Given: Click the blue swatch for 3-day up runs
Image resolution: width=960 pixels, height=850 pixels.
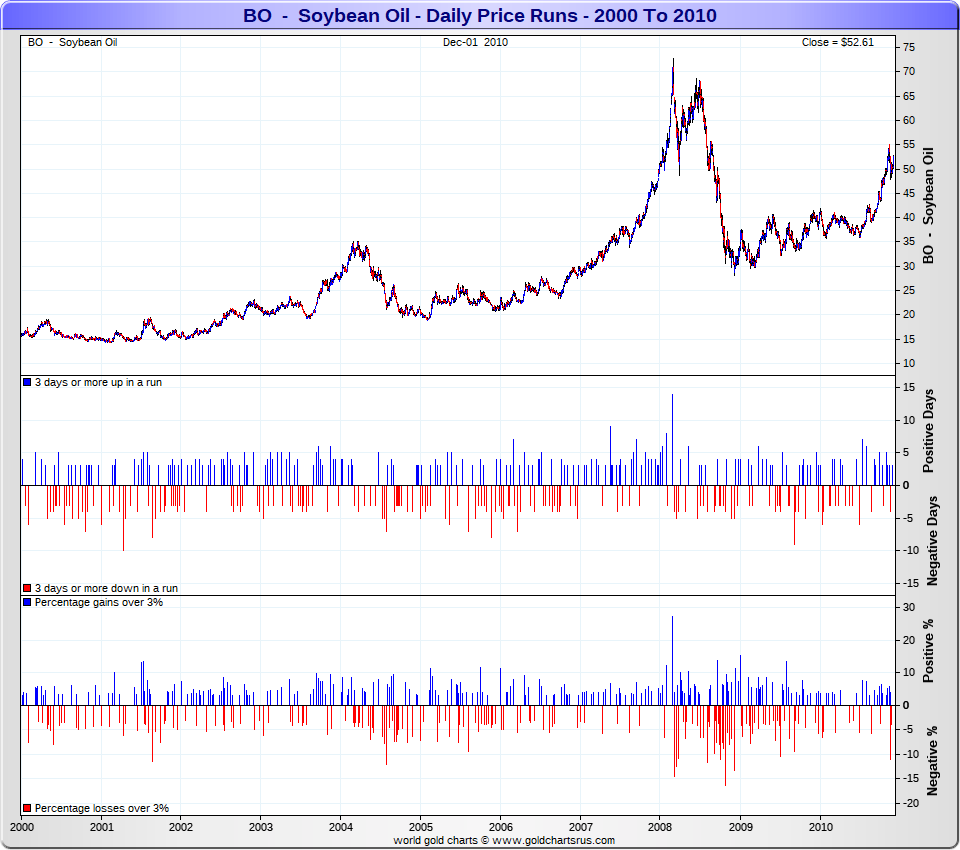Looking at the screenshot, I should coord(27,383).
